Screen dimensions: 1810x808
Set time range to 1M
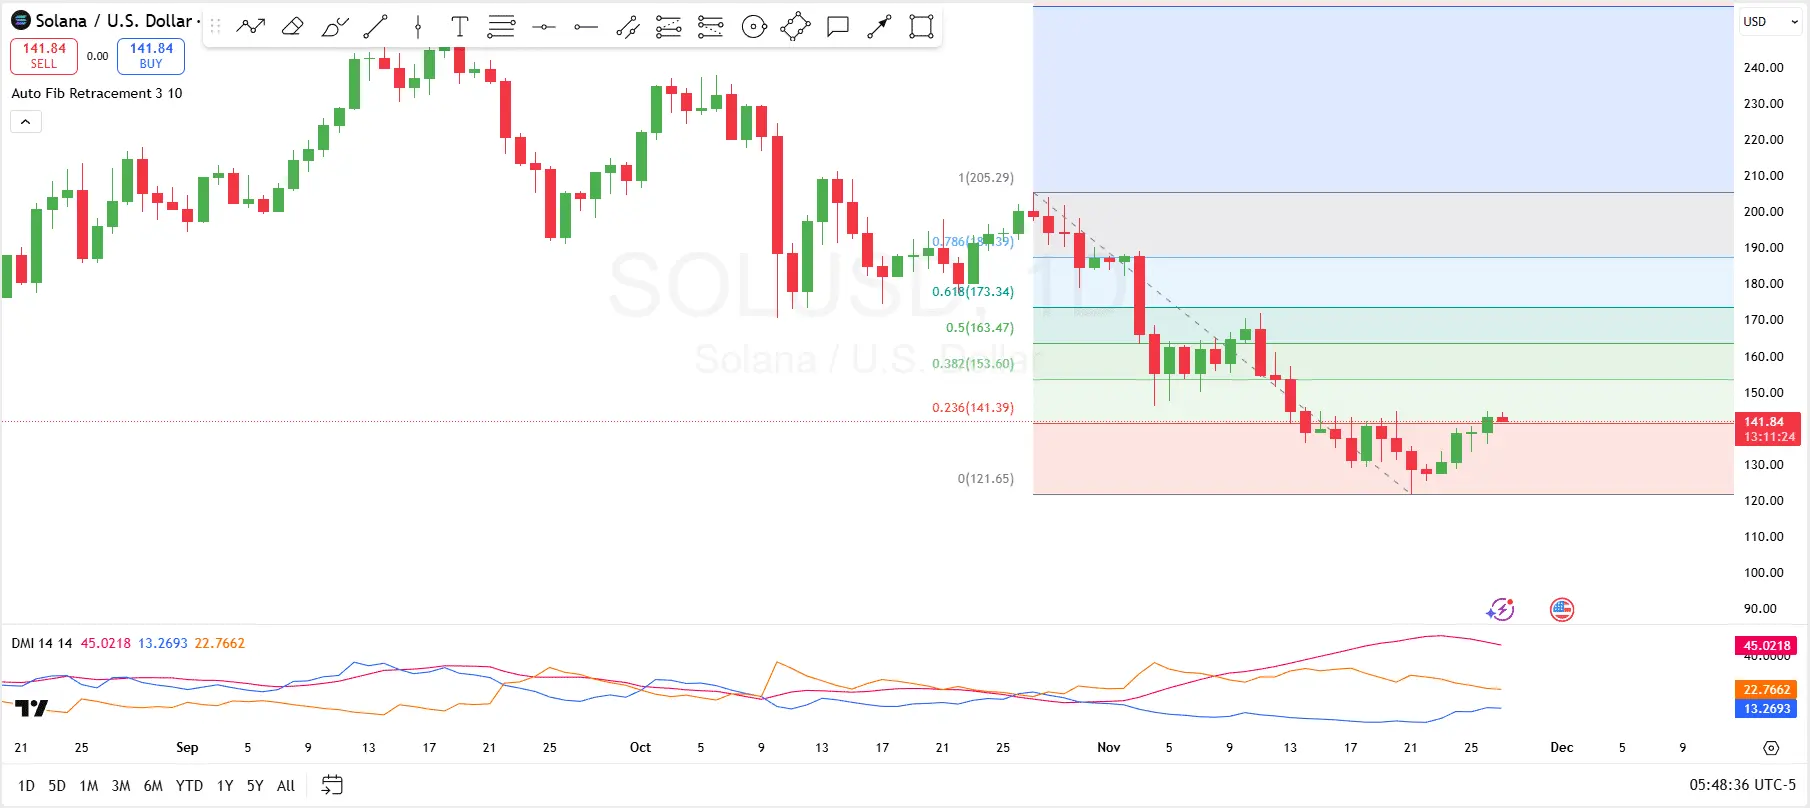[x=89, y=786]
